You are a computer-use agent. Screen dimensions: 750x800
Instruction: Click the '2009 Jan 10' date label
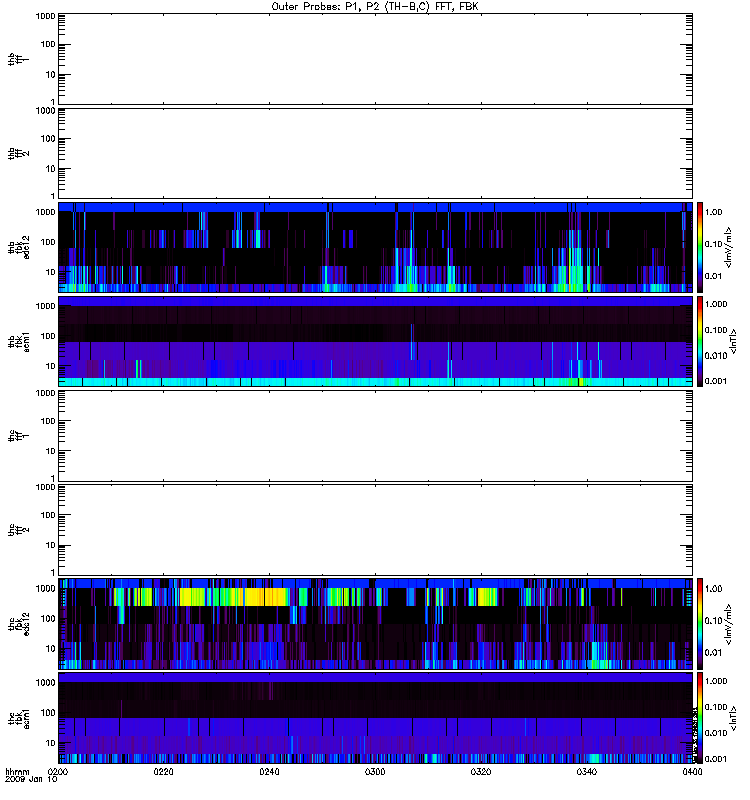click(x=31, y=779)
